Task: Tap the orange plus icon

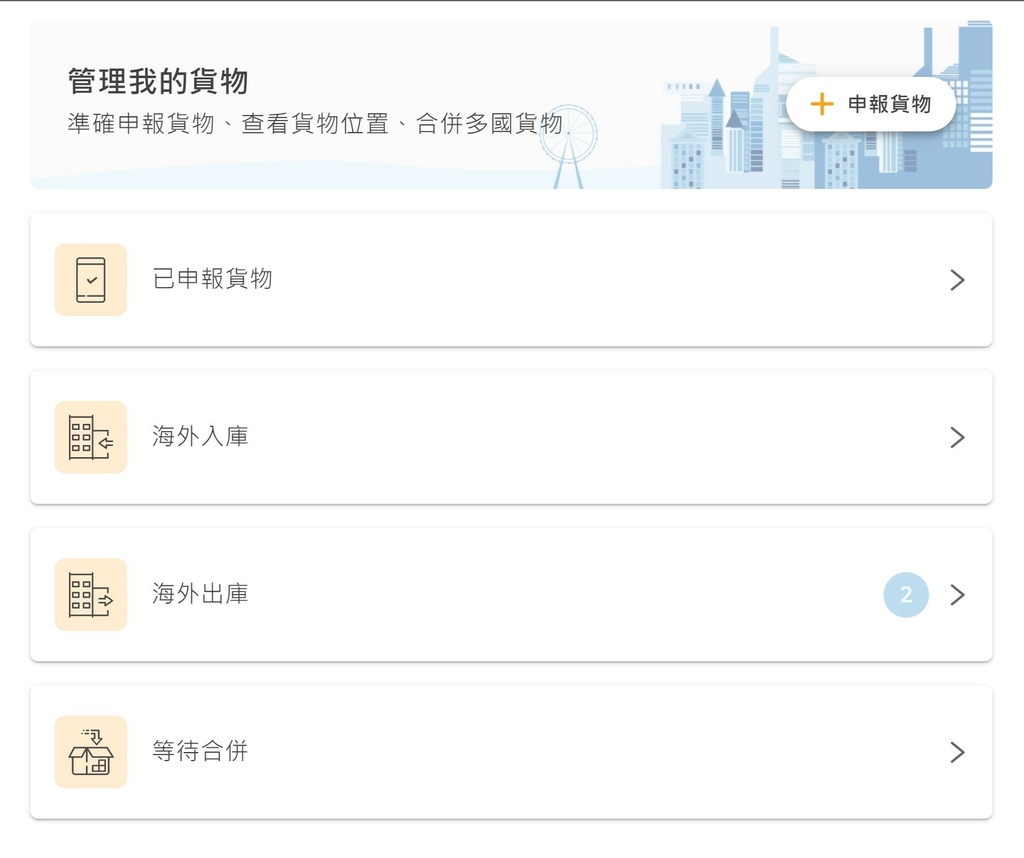Action: (822, 104)
